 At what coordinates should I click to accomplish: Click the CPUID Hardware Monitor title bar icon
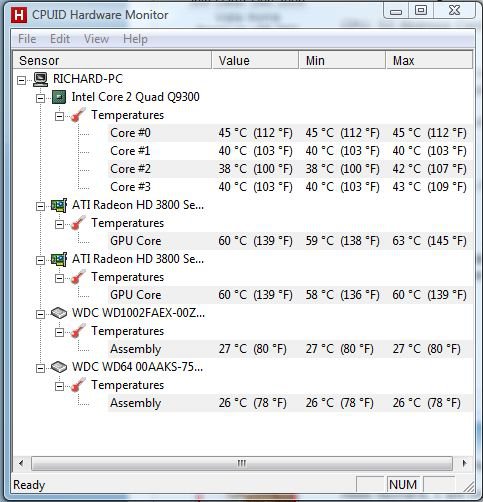(19, 15)
